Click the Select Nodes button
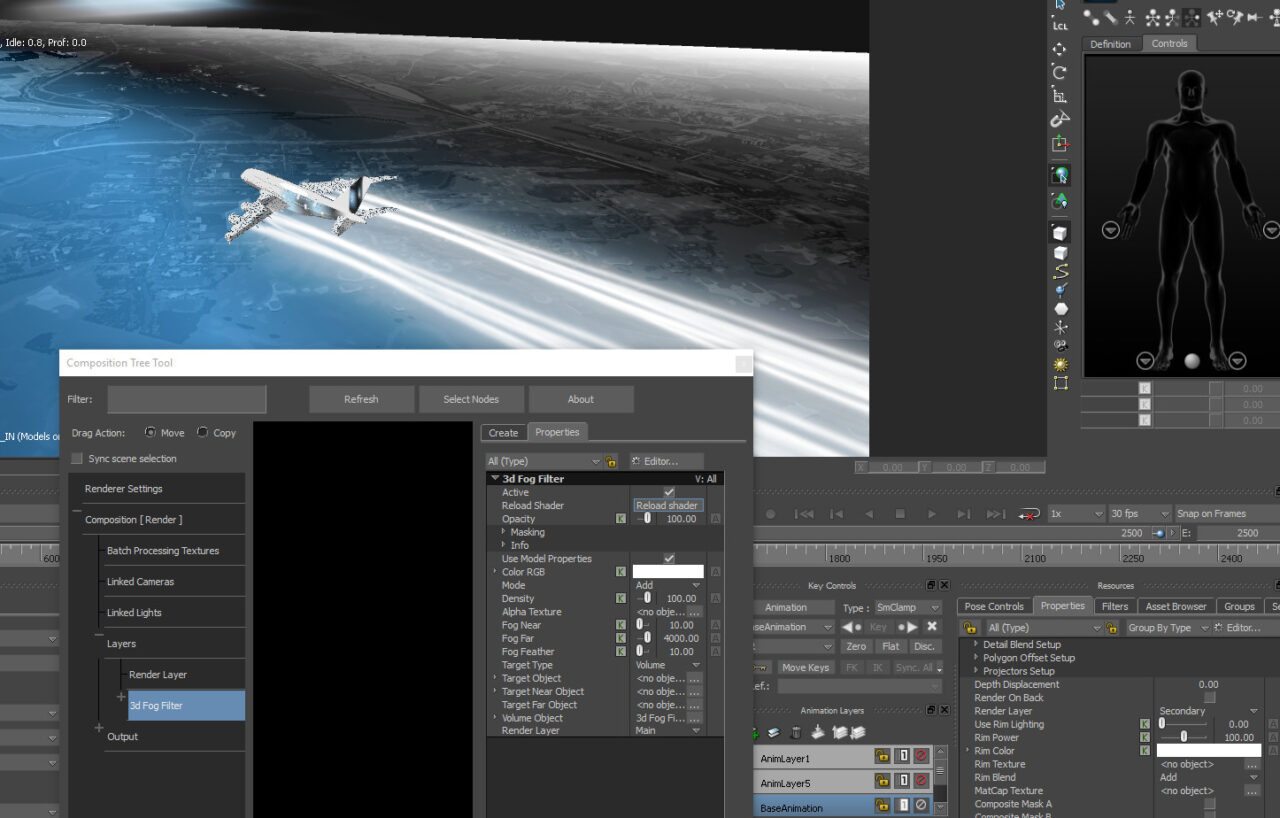 [x=471, y=399]
